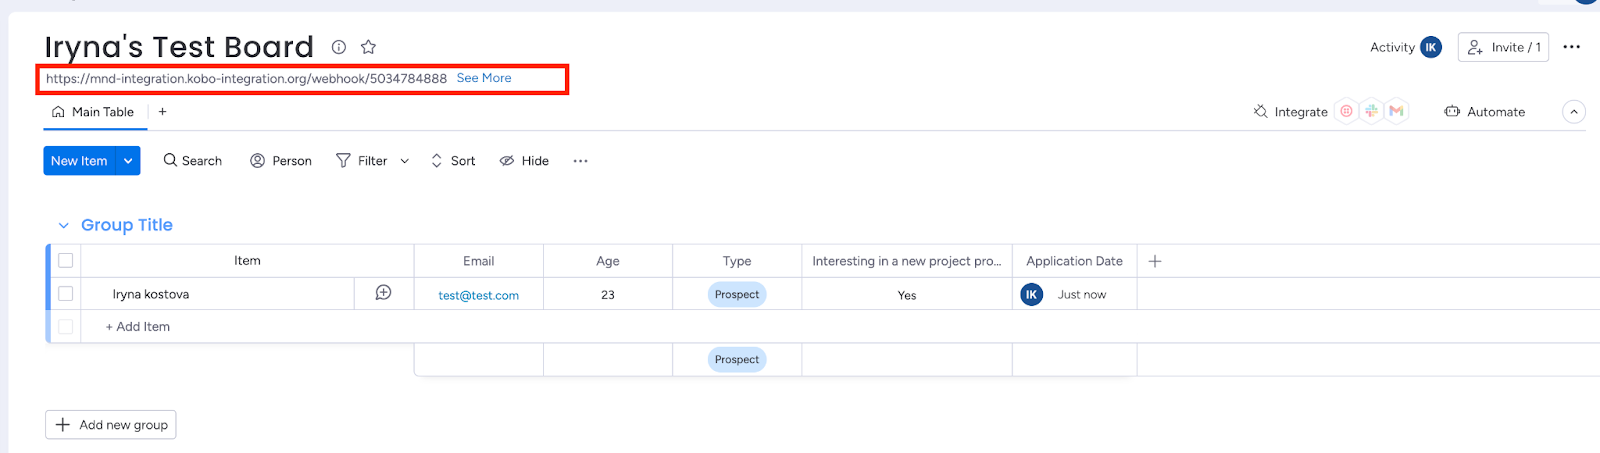1600x453 pixels.
Task: Click the Interesting in a new project column header
Action: pyautogui.click(x=907, y=261)
